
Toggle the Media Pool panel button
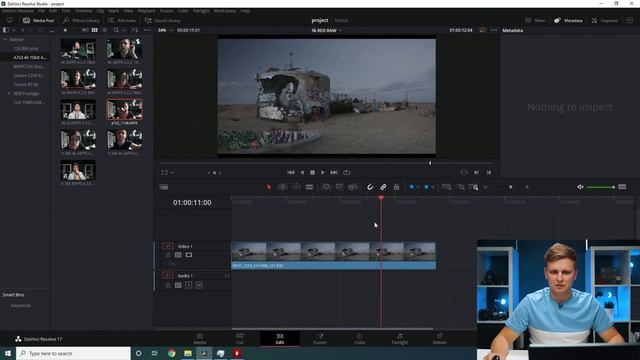pos(39,20)
